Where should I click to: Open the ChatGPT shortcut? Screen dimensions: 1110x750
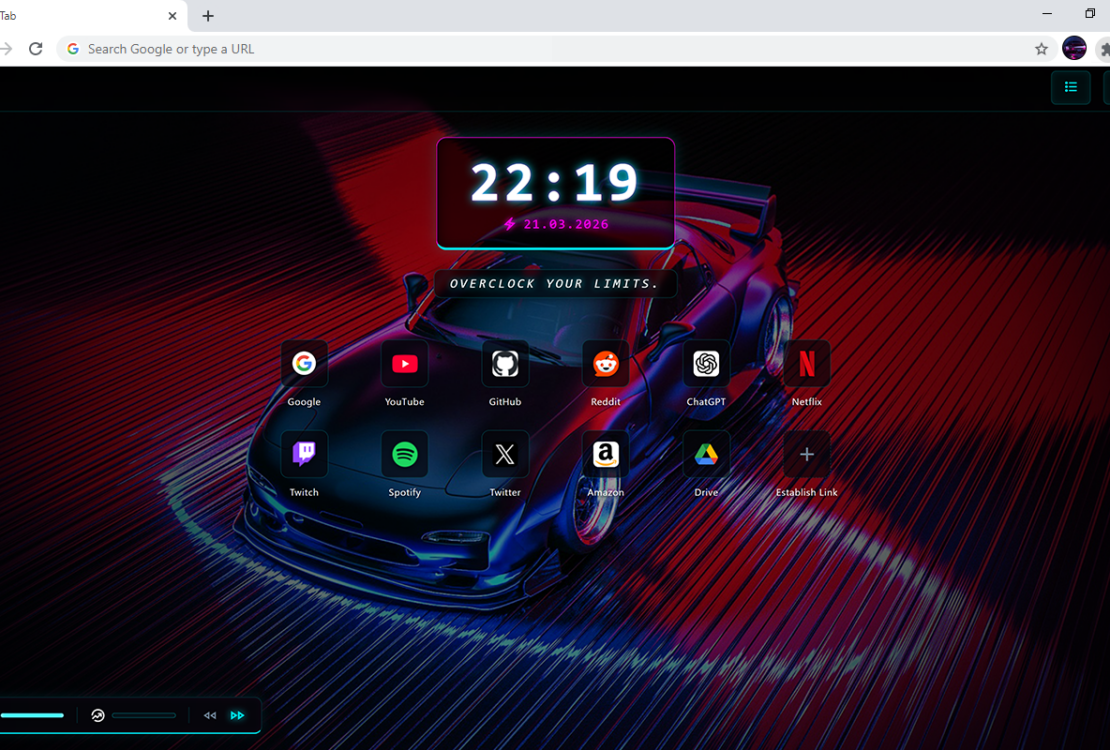[706, 364]
